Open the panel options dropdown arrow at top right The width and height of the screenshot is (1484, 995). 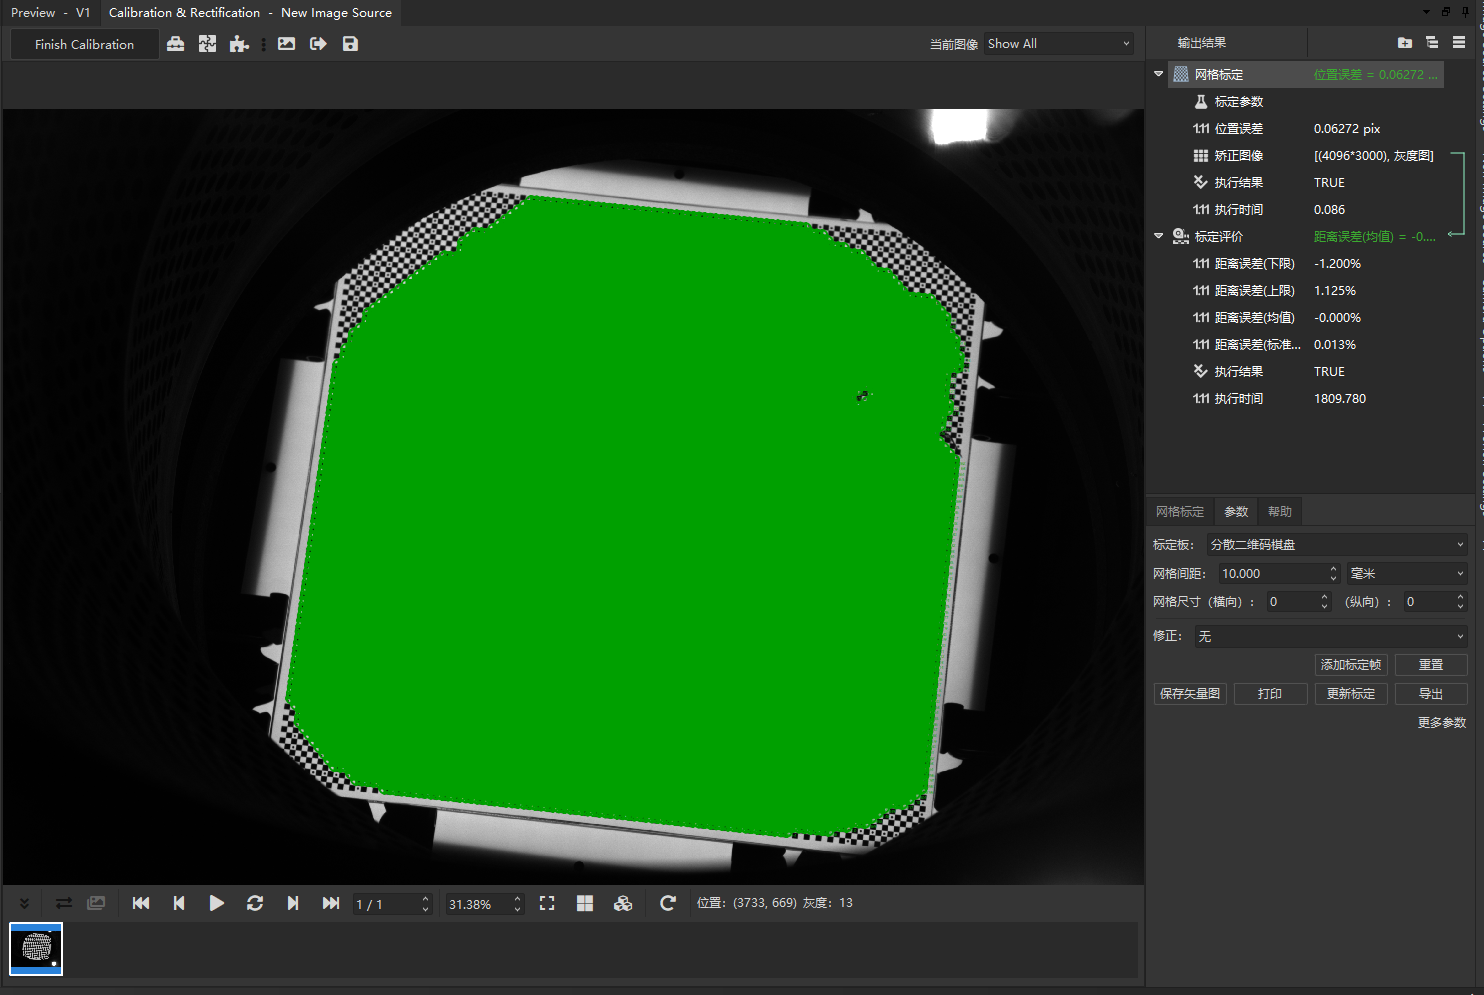tap(1426, 12)
